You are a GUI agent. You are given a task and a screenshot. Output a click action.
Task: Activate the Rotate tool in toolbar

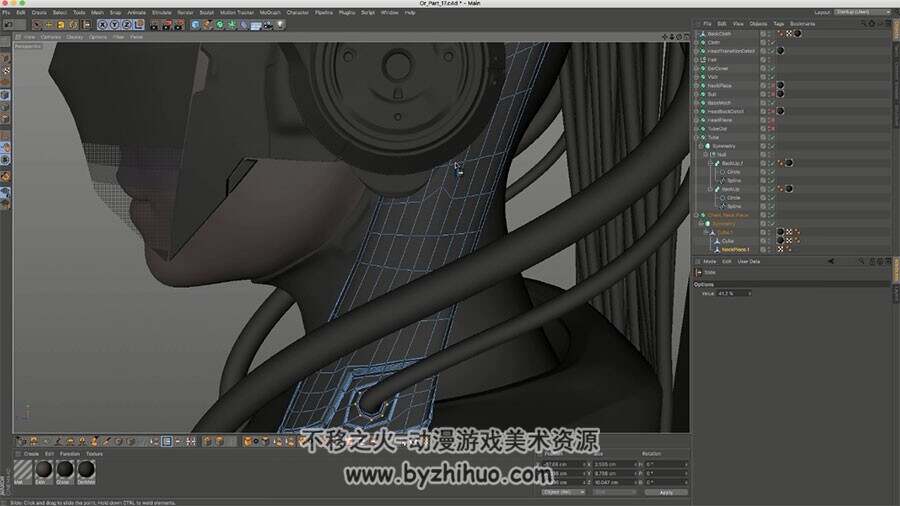click(73, 25)
